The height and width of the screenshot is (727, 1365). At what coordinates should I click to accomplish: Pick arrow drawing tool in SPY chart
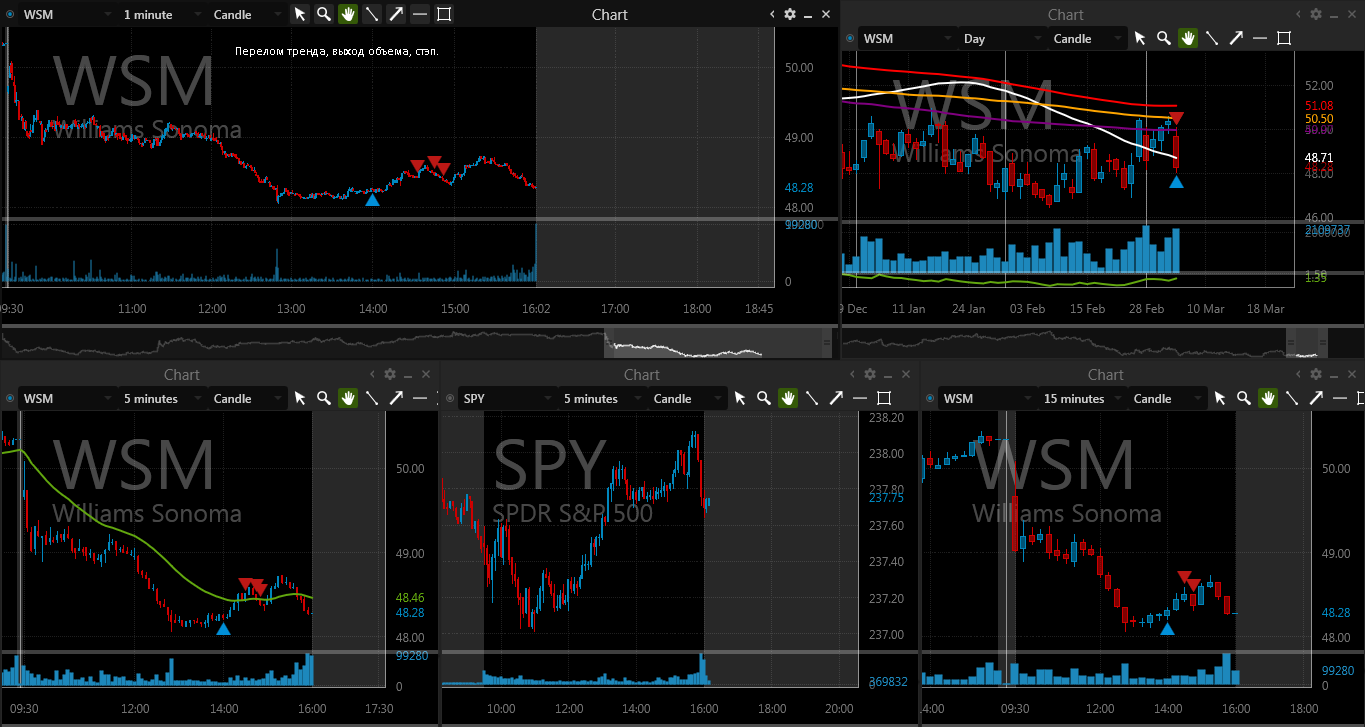click(x=836, y=398)
